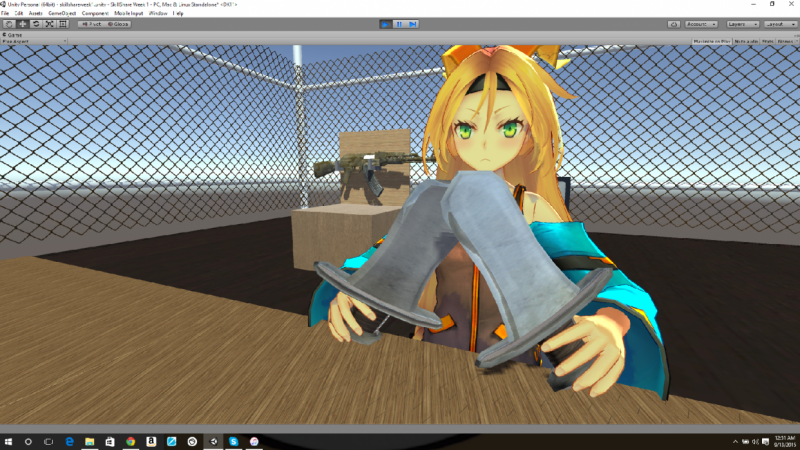Screen dimensions: 800x450
Task: Select the Rect transform tool
Action: pyautogui.click(x=63, y=24)
